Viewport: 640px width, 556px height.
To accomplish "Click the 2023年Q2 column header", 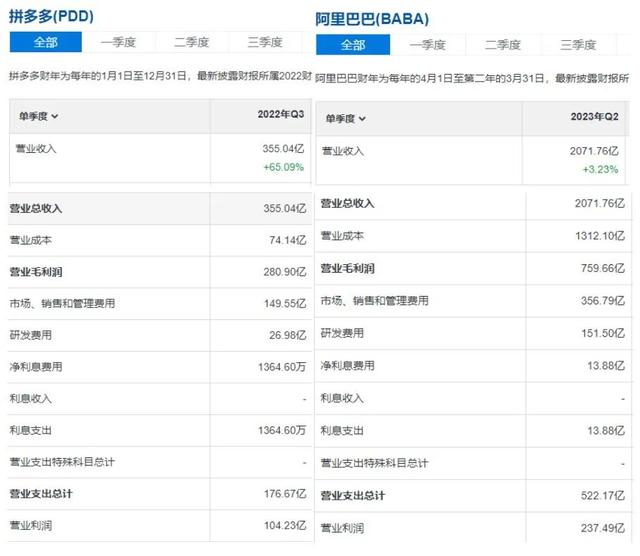I will click(x=592, y=119).
